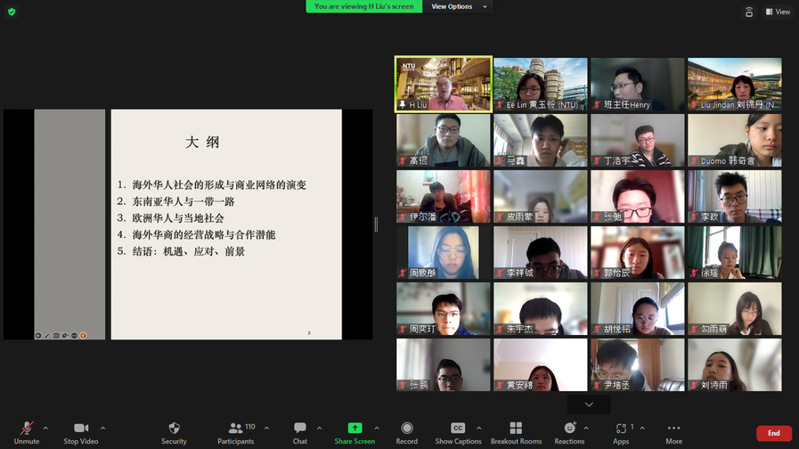
Task: Open the Apps panel
Action: [621, 432]
